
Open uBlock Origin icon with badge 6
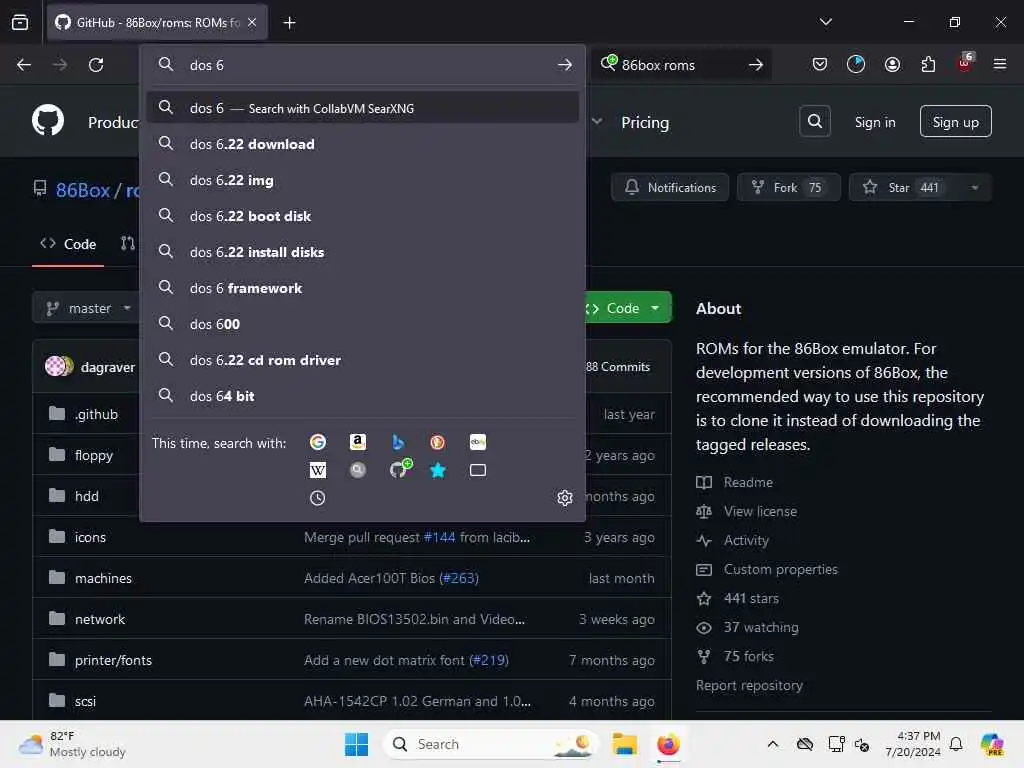tap(965, 63)
